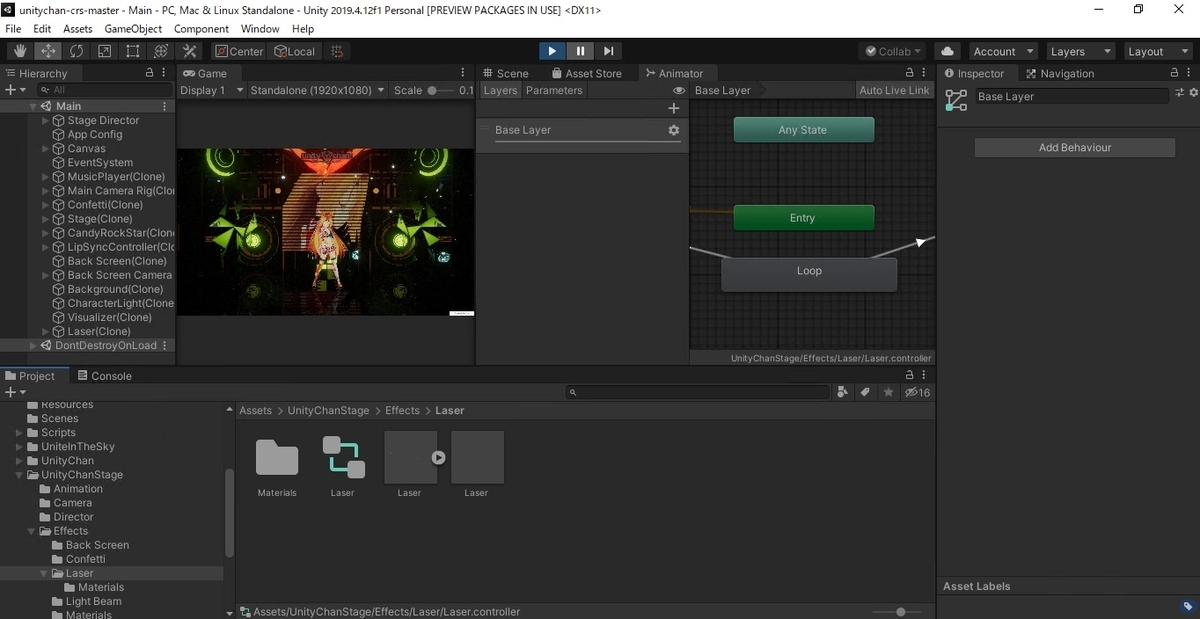Select the Scale tool
This screenshot has height=619, width=1200.
[x=104, y=51]
